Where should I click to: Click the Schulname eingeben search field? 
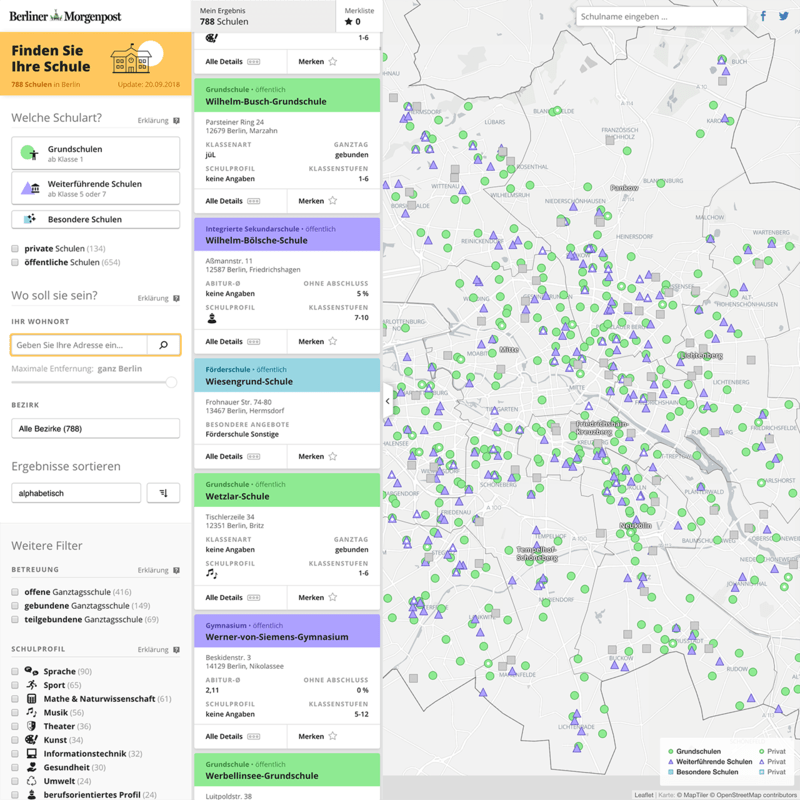pos(660,17)
